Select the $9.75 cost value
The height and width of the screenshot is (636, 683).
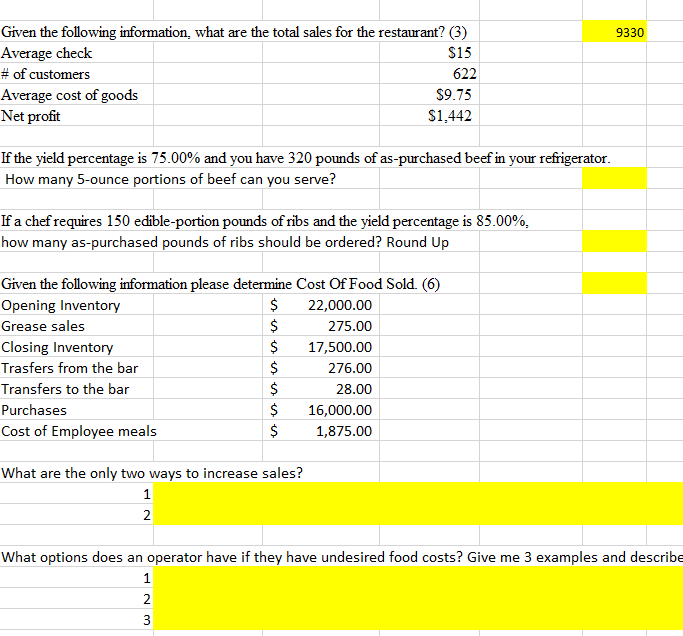(x=453, y=95)
